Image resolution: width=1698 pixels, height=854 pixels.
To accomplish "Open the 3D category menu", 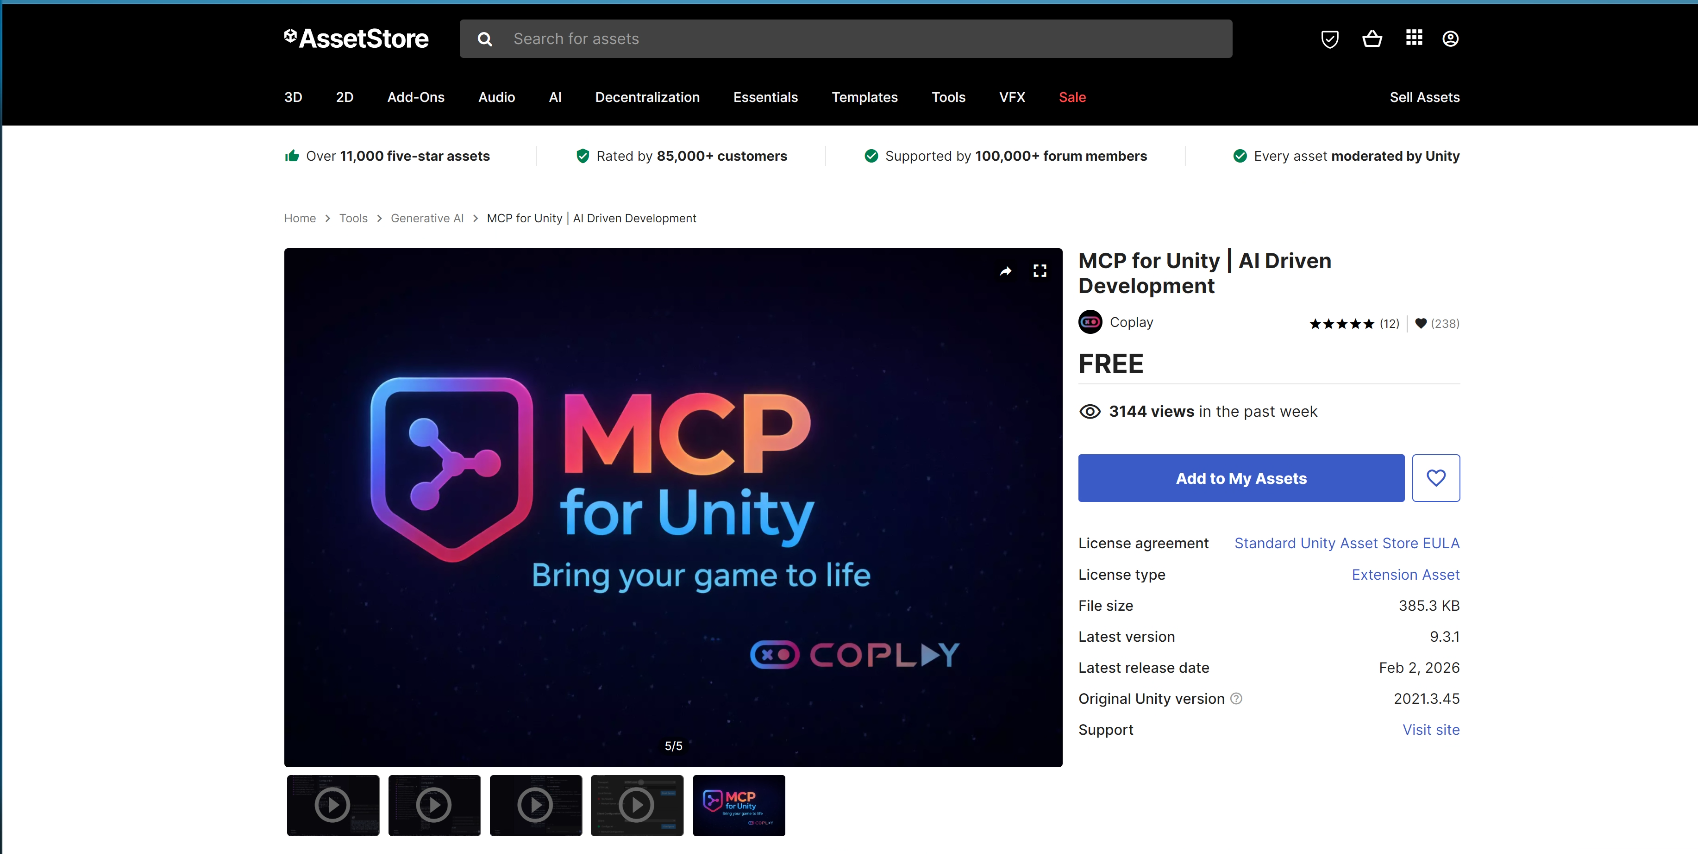I will pos(293,97).
